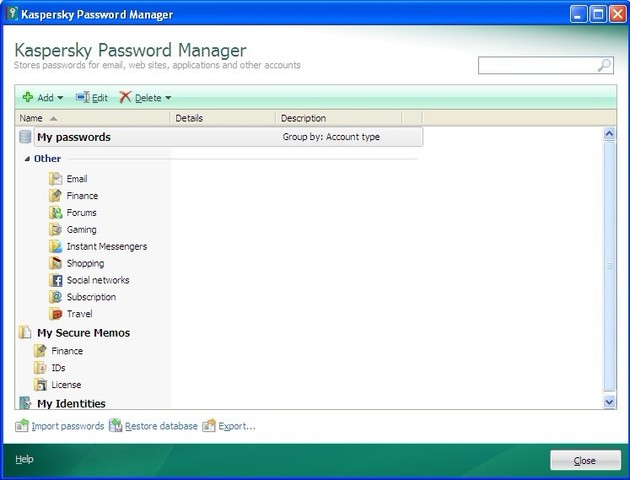Screen dimensions: 630x480
Task: Open the Add dropdown arrow
Action: pos(60,98)
